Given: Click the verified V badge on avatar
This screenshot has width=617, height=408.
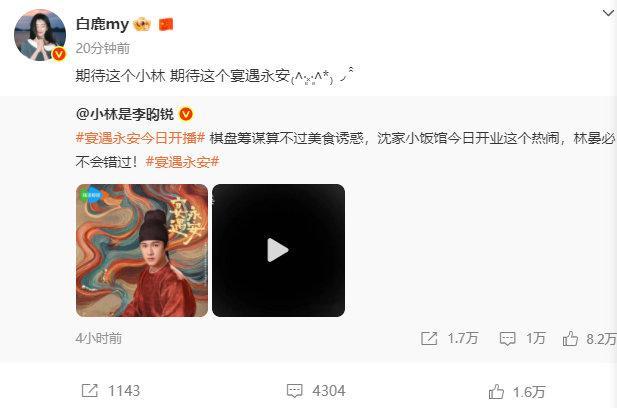Looking at the screenshot, I should [x=59, y=54].
